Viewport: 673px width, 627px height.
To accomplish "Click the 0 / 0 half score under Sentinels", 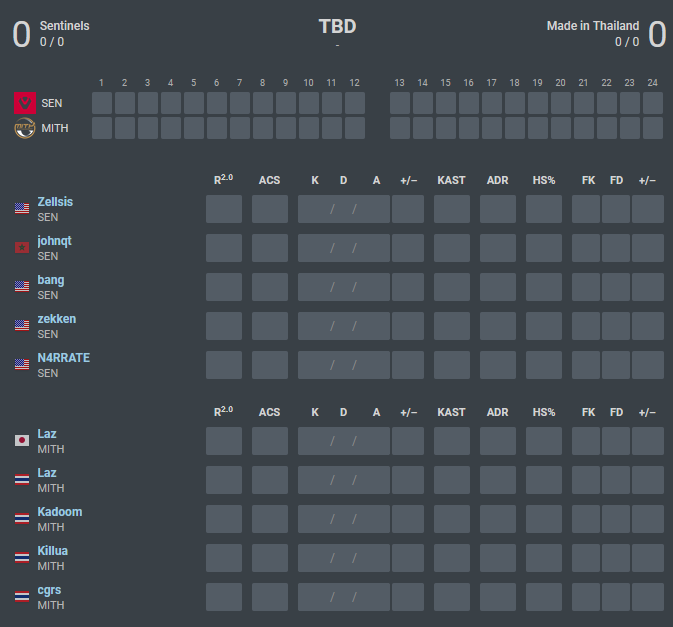I will 52,42.
